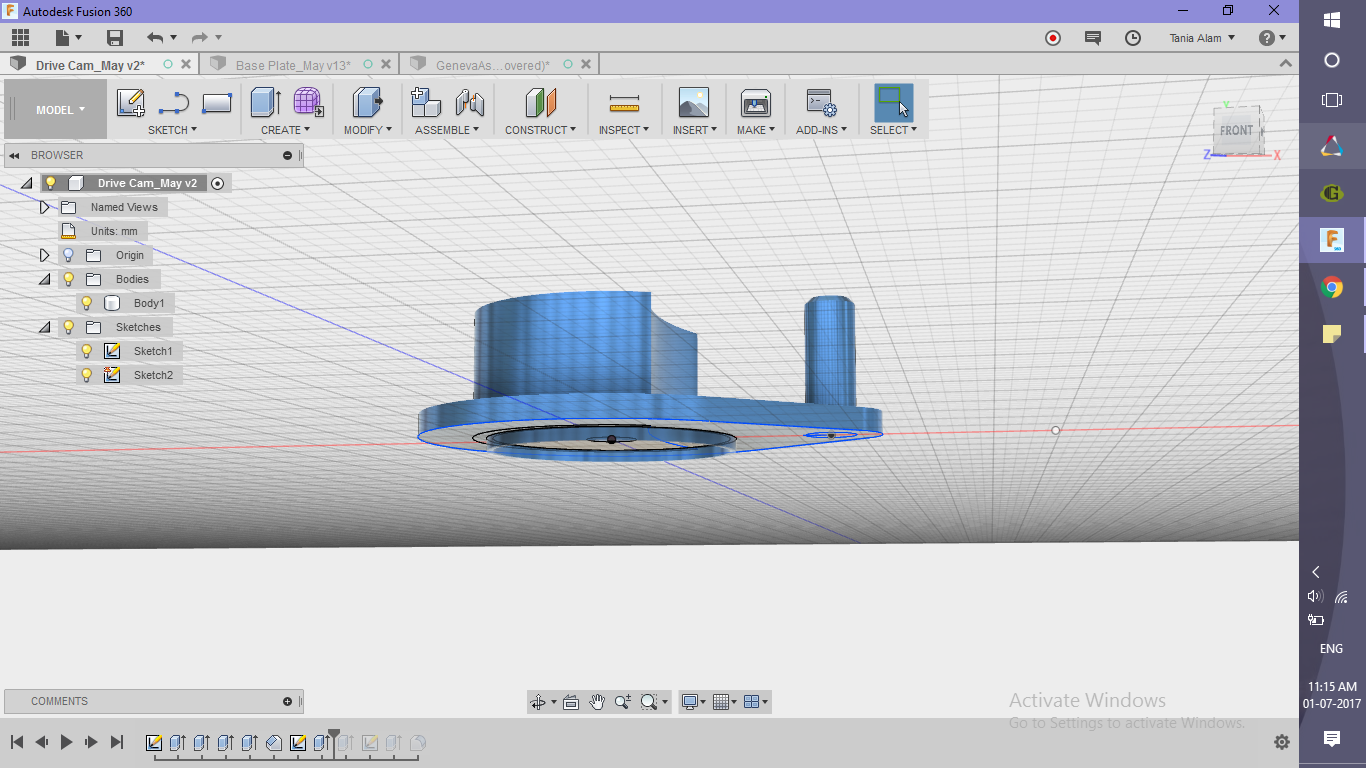Open the Data Panel grid icon

pyautogui.click(x=20, y=38)
